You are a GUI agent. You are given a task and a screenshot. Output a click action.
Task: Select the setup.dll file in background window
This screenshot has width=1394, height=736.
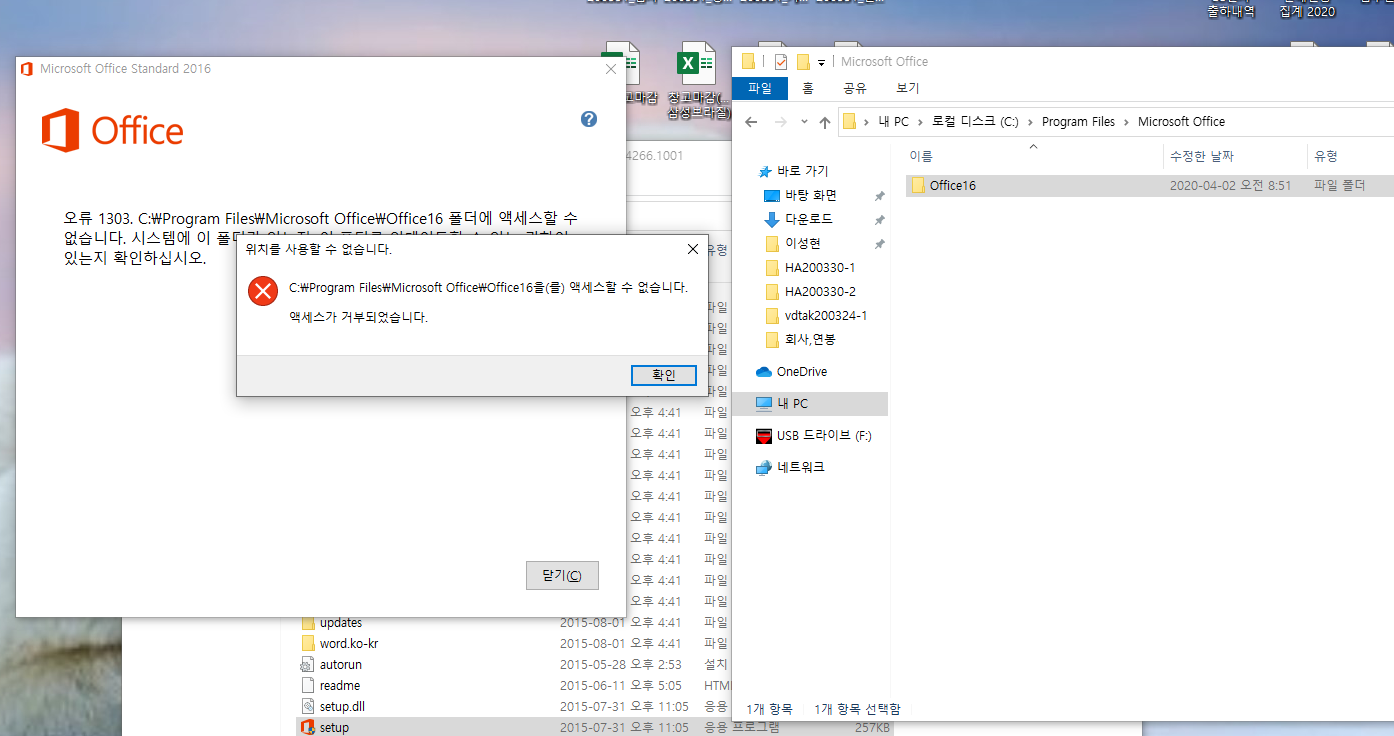pos(343,706)
